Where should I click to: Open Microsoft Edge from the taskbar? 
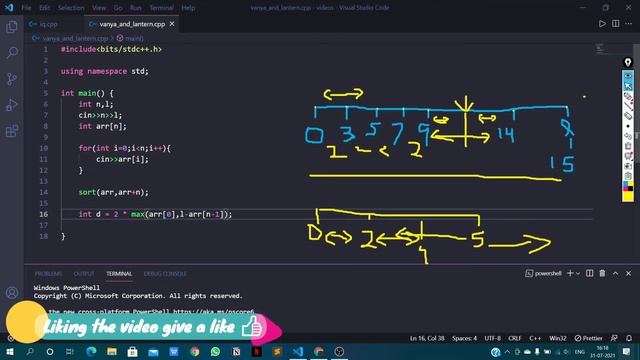(91, 351)
